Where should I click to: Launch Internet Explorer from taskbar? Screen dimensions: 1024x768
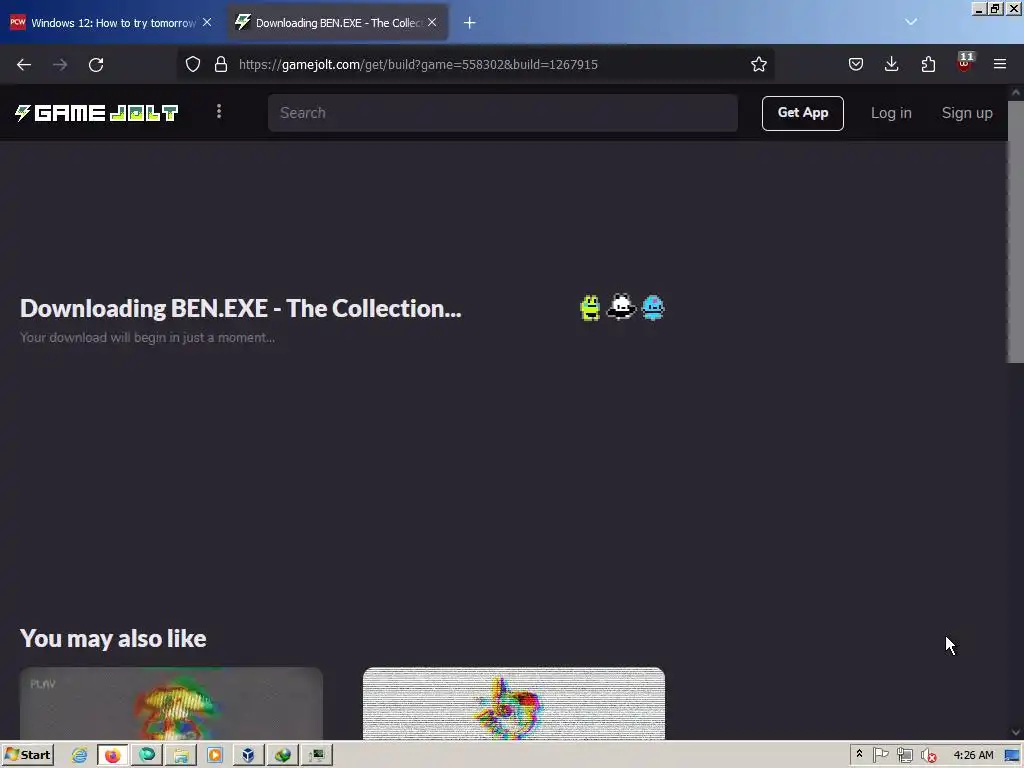click(x=80, y=755)
